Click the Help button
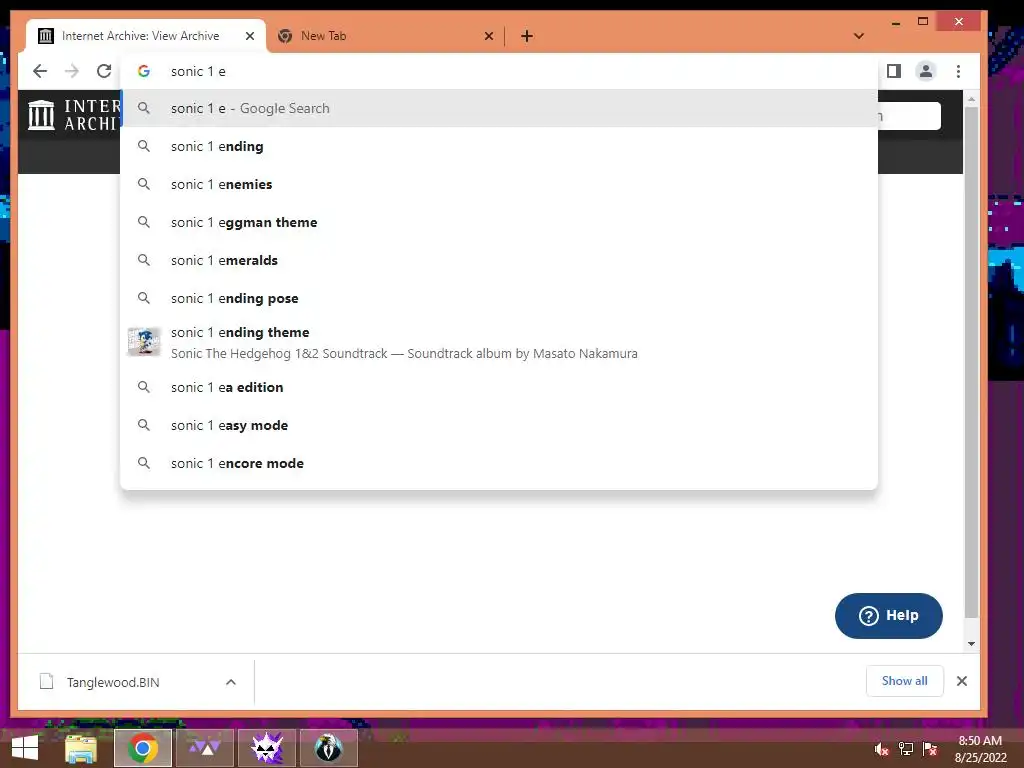1024x768 pixels. (888, 615)
